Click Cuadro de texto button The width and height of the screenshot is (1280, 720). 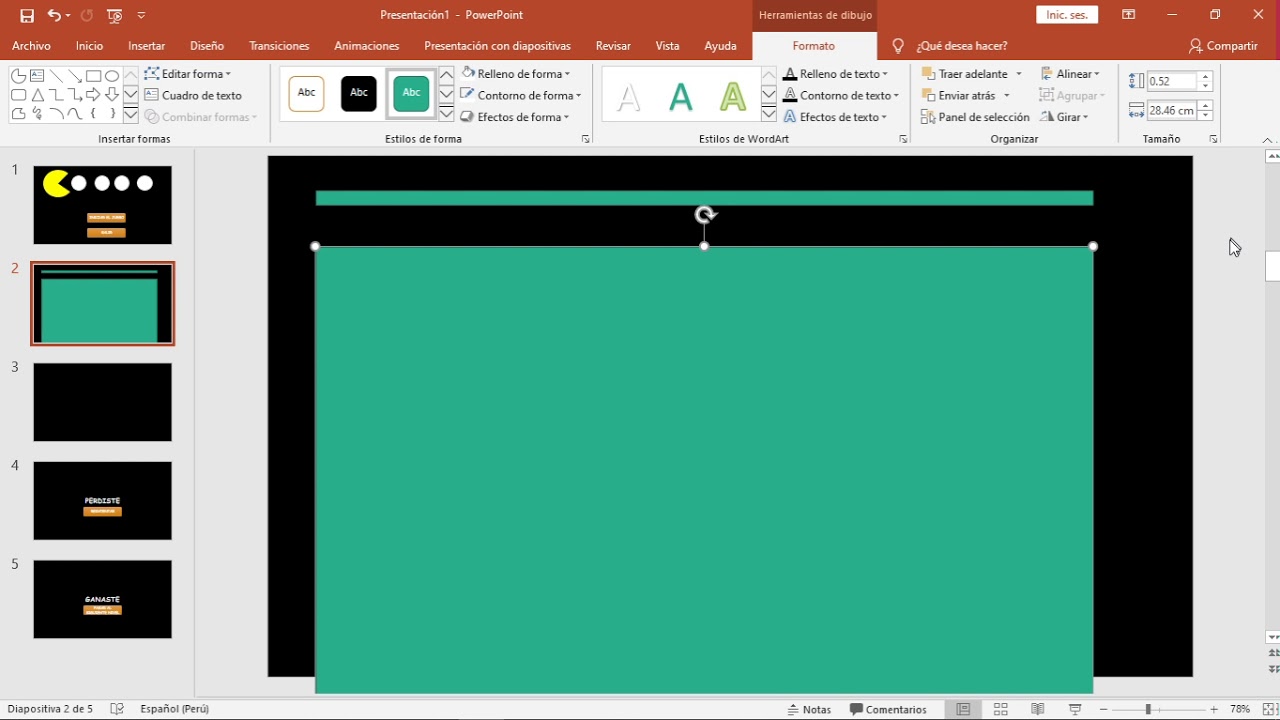point(194,95)
